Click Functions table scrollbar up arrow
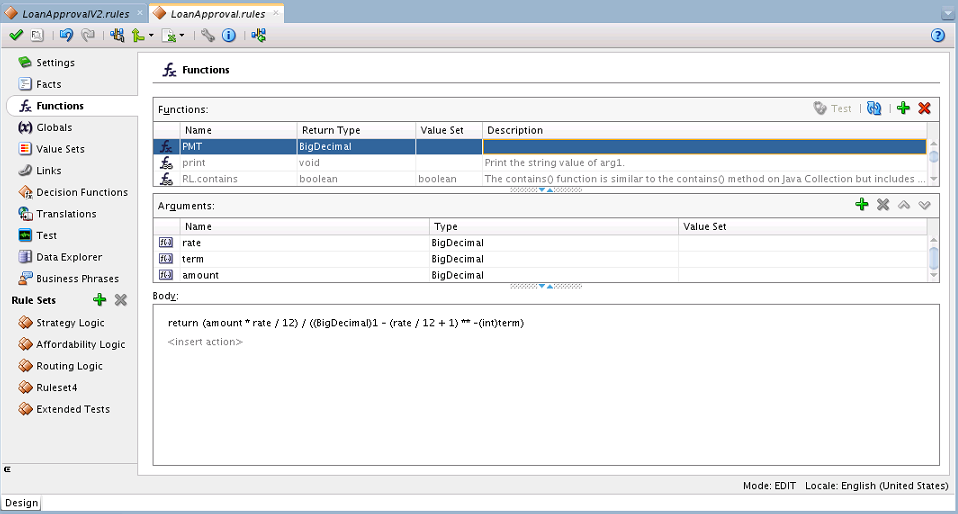This screenshot has height=514, width=958. [933, 144]
